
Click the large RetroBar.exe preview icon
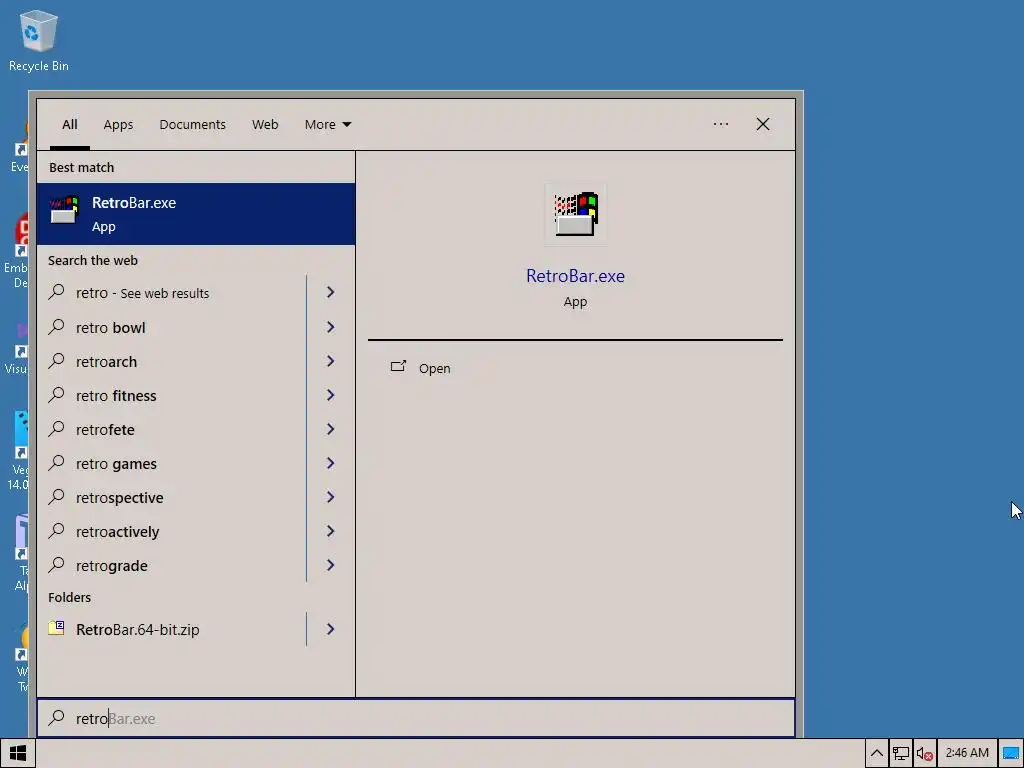575,214
